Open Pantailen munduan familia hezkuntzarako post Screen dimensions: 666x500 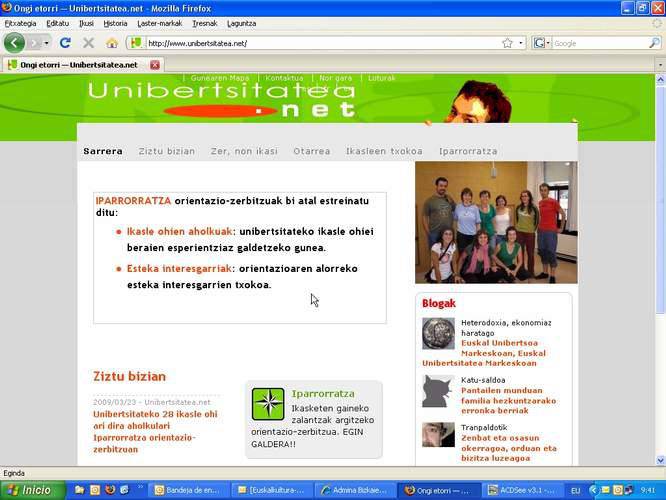(x=508, y=400)
